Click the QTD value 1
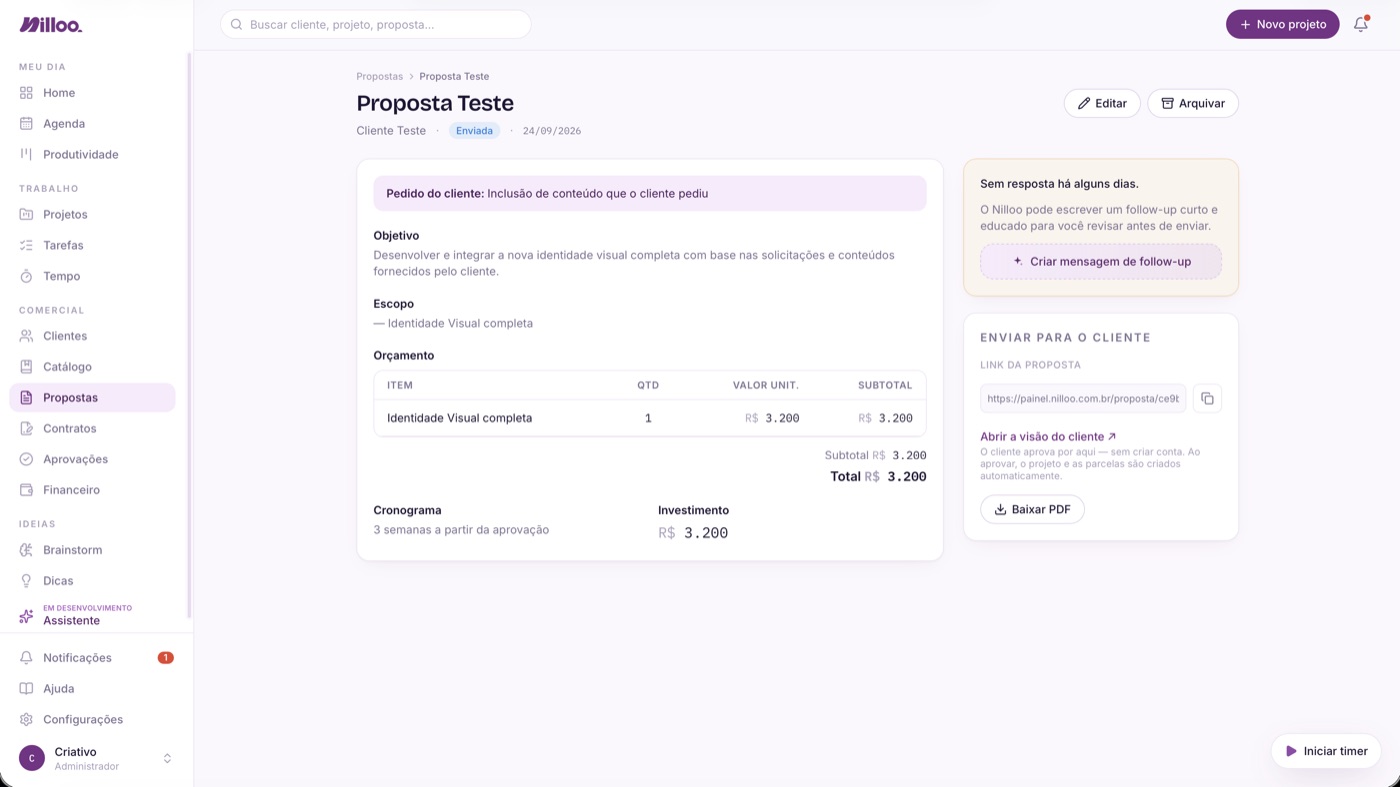 pos(648,418)
